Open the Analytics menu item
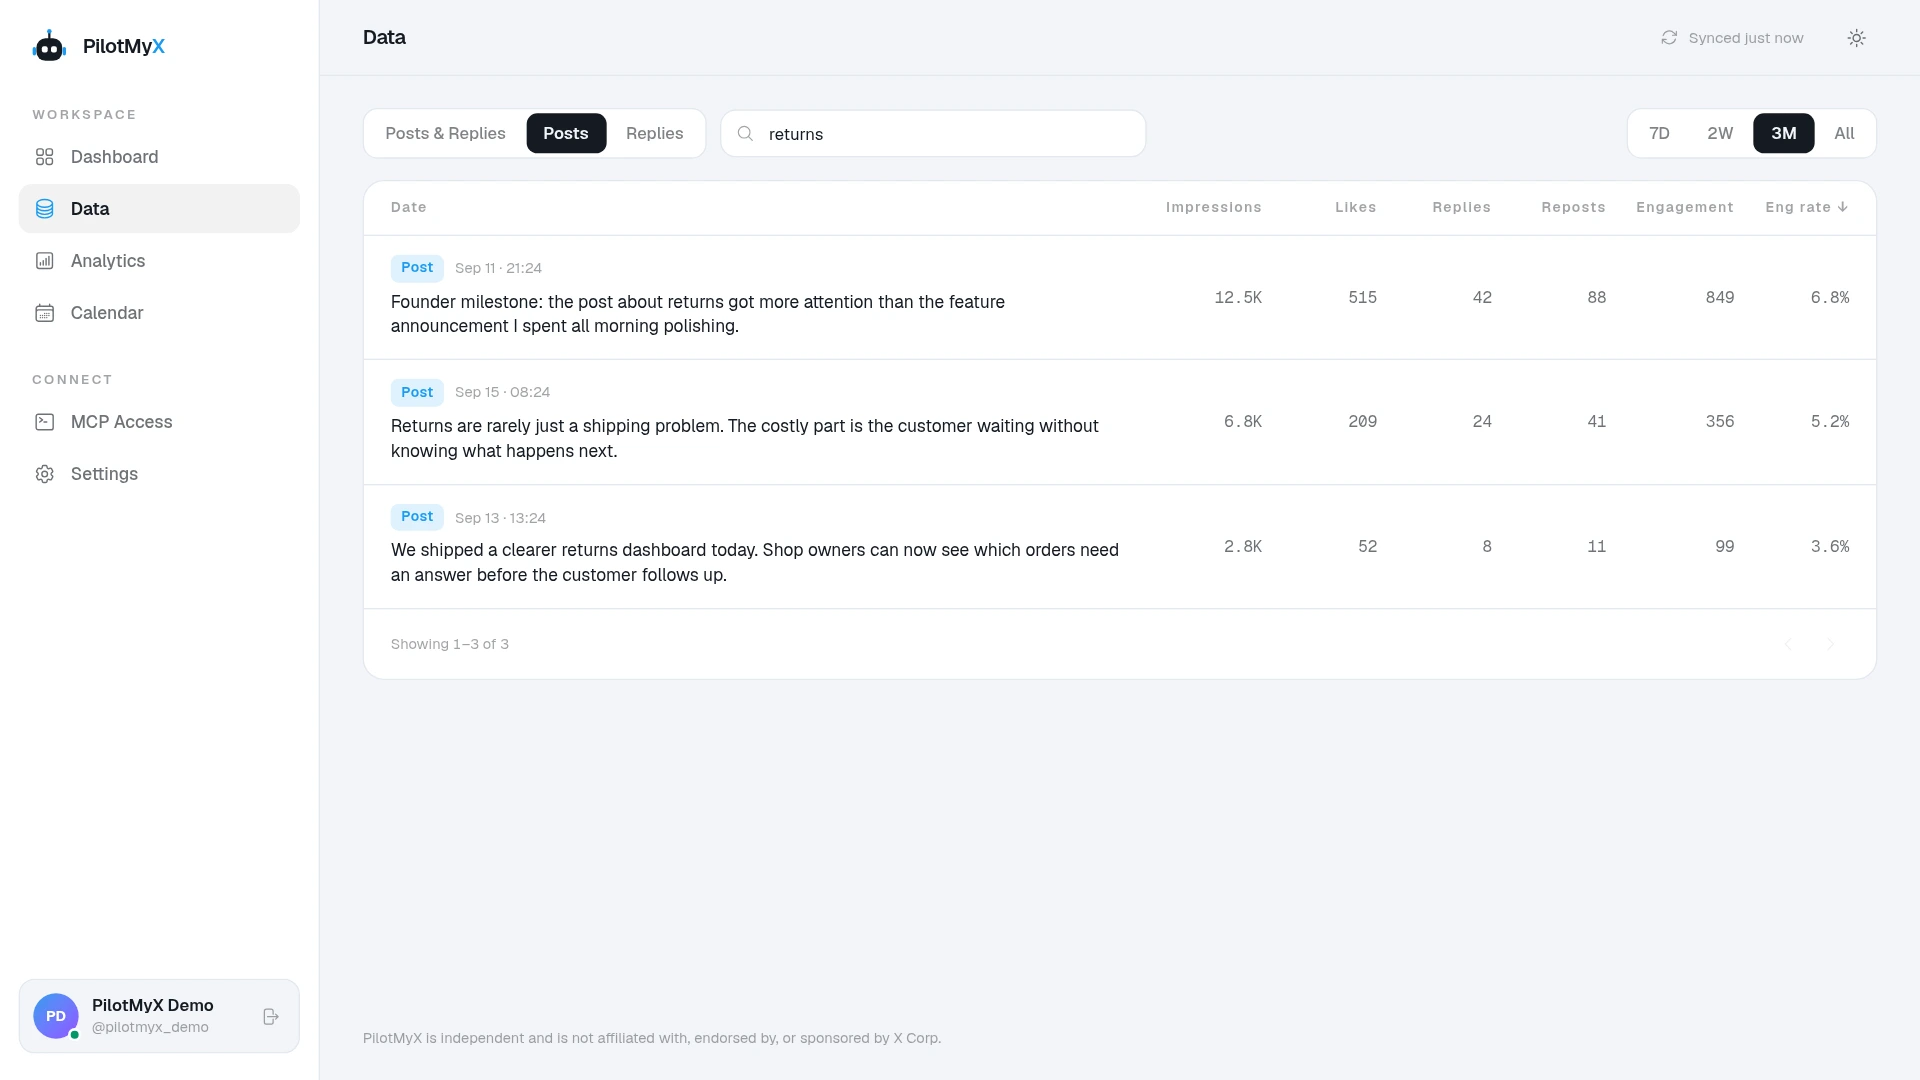 159,261
